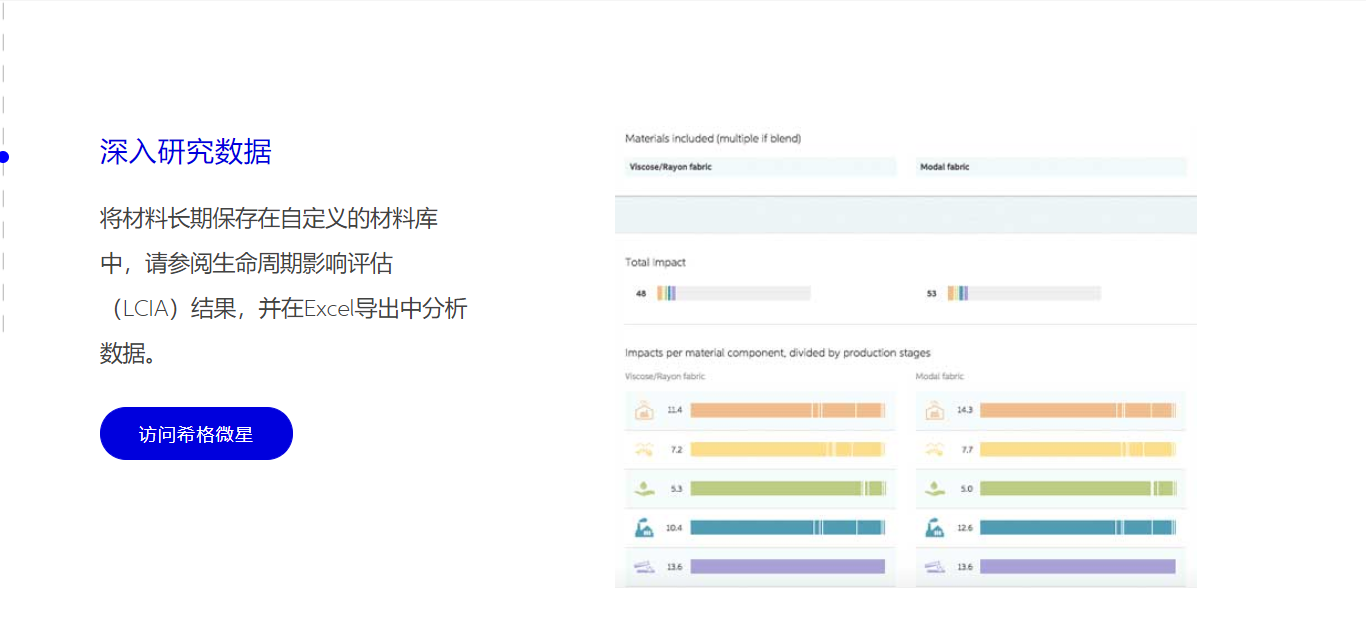Click the yellow yarn icon under Viscose/Rayon fabric
This screenshot has height=617, width=1366.
pyautogui.click(x=644, y=450)
